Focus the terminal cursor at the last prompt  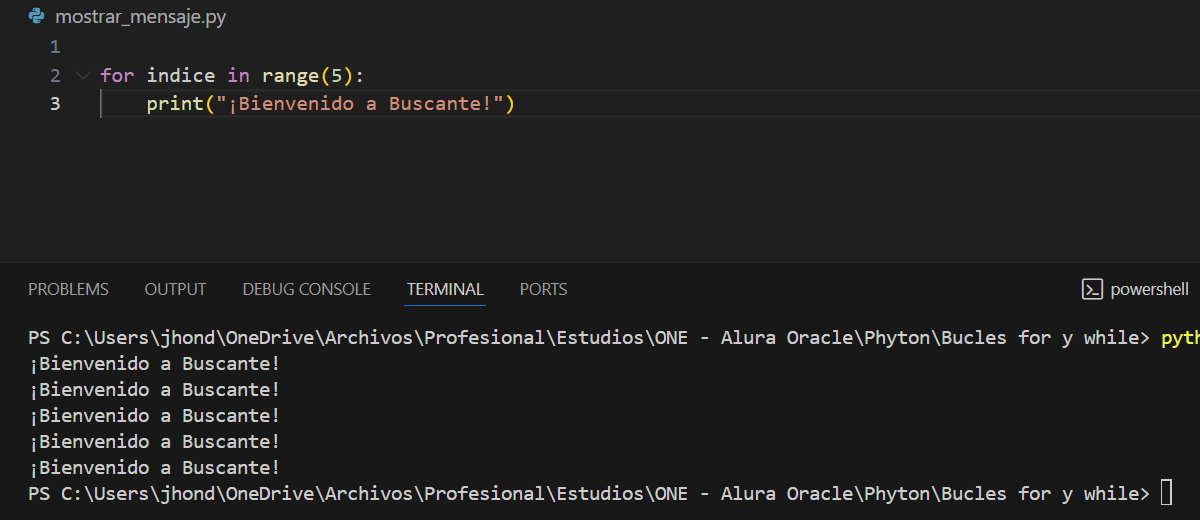[x=1167, y=493]
